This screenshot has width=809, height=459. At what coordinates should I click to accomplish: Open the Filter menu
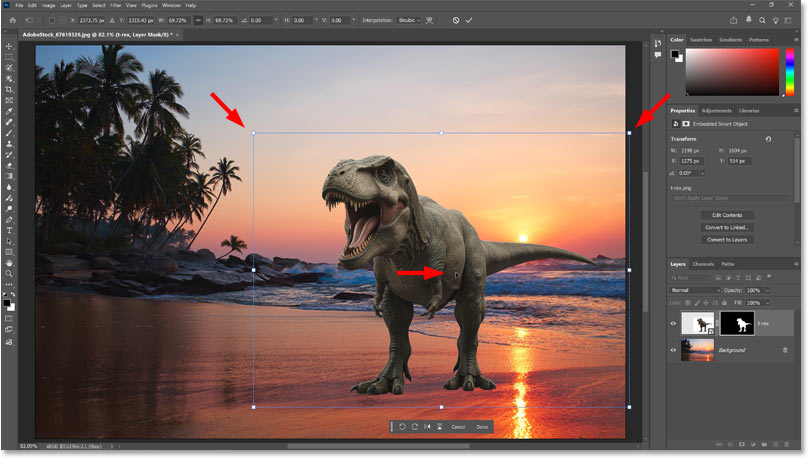(x=116, y=5)
